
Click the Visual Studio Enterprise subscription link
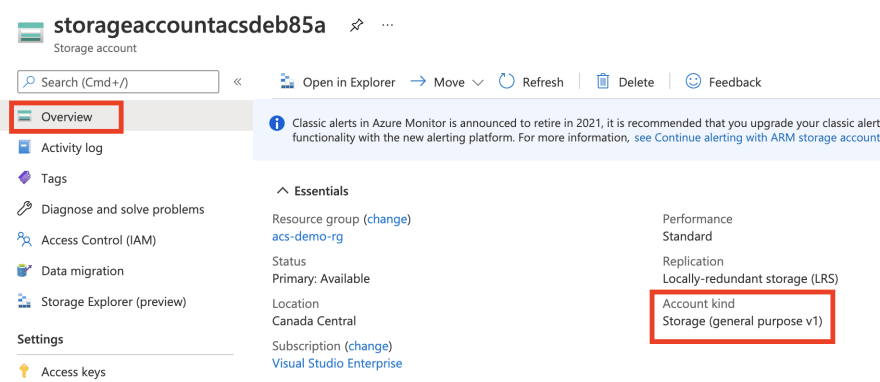pyautogui.click(x=337, y=363)
